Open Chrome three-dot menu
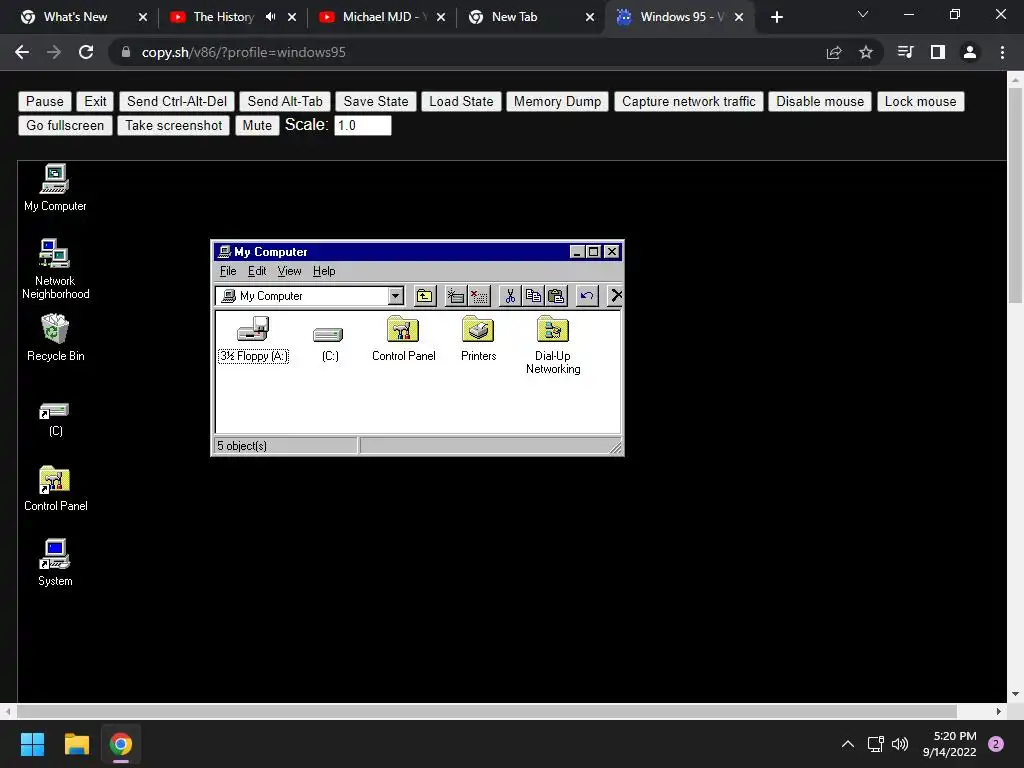1024x768 pixels. 1002,52
